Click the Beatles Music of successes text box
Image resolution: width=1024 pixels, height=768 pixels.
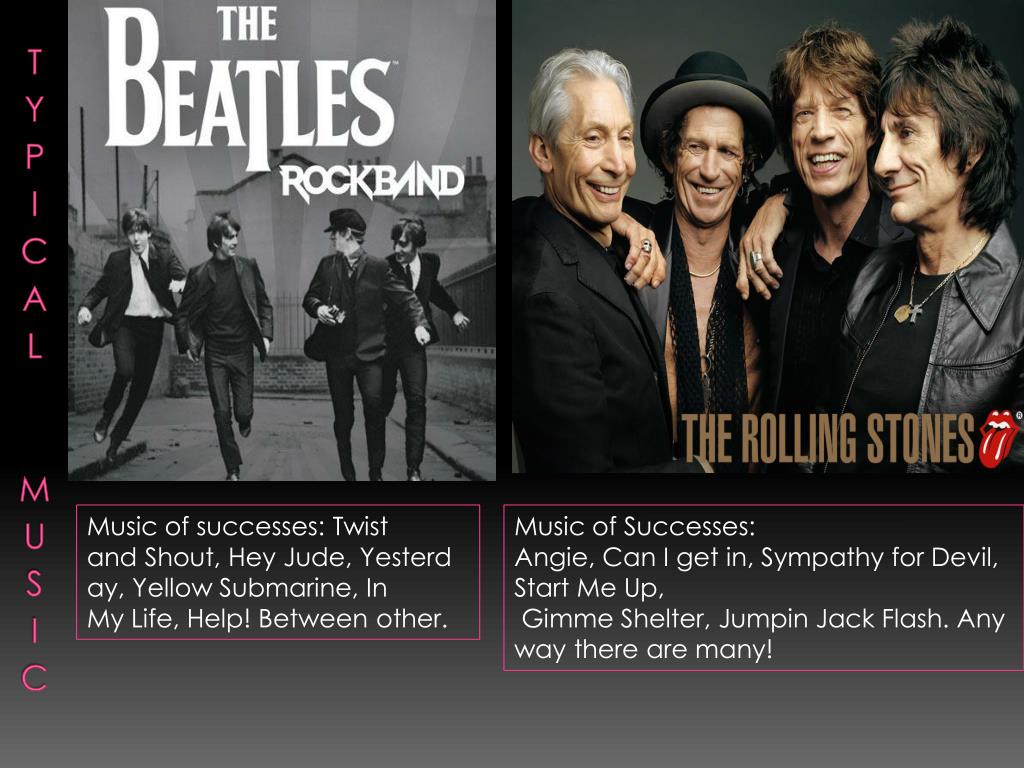point(278,572)
